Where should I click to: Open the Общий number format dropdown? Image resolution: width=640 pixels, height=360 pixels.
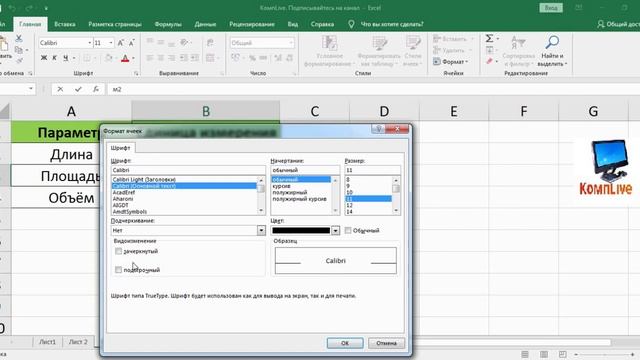pyautogui.click(x=291, y=43)
